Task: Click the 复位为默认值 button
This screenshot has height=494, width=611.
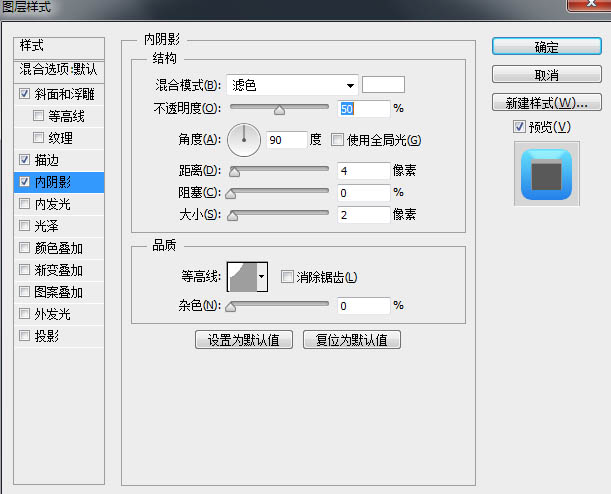Action: click(352, 340)
